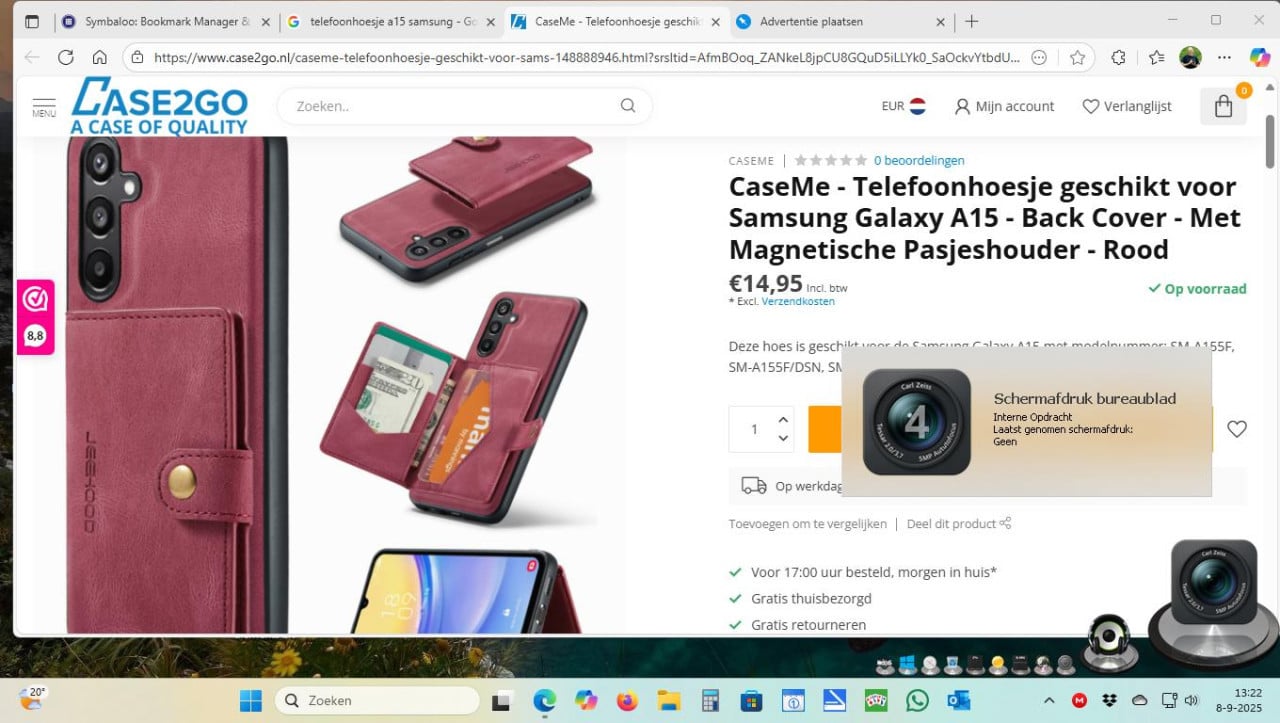The width and height of the screenshot is (1280, 723).
Task: Open browser favorites list icon
Action: click(x=1156, y=58)
